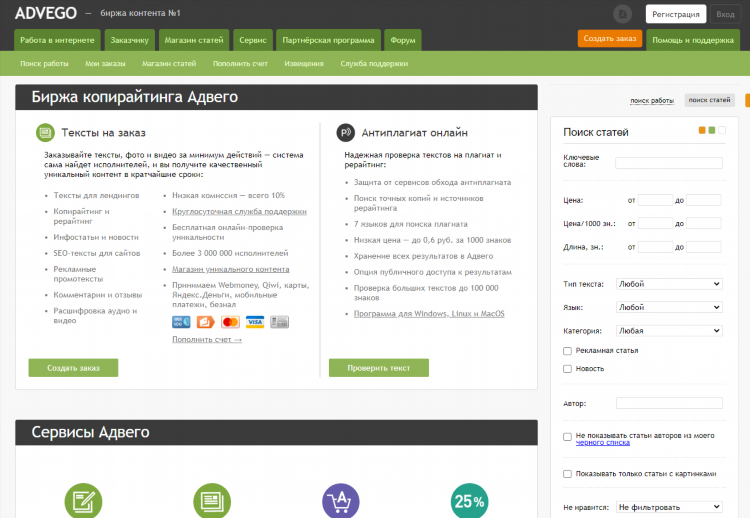Click the VISA payment icon
750x518 pixels.
pyautogui.click(x=255, y=322)
